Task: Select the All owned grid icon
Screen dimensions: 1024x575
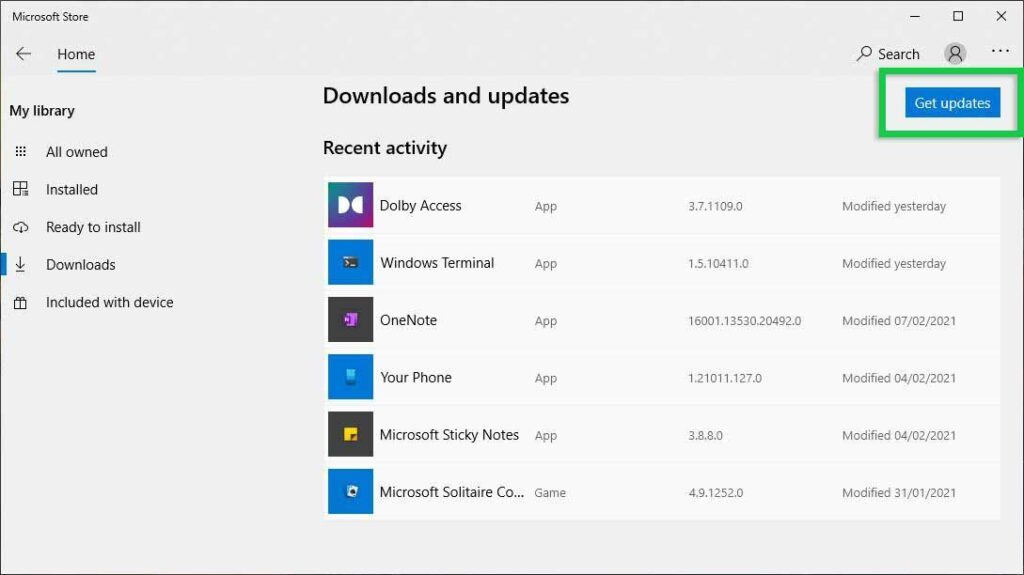Action: [21, 152]
